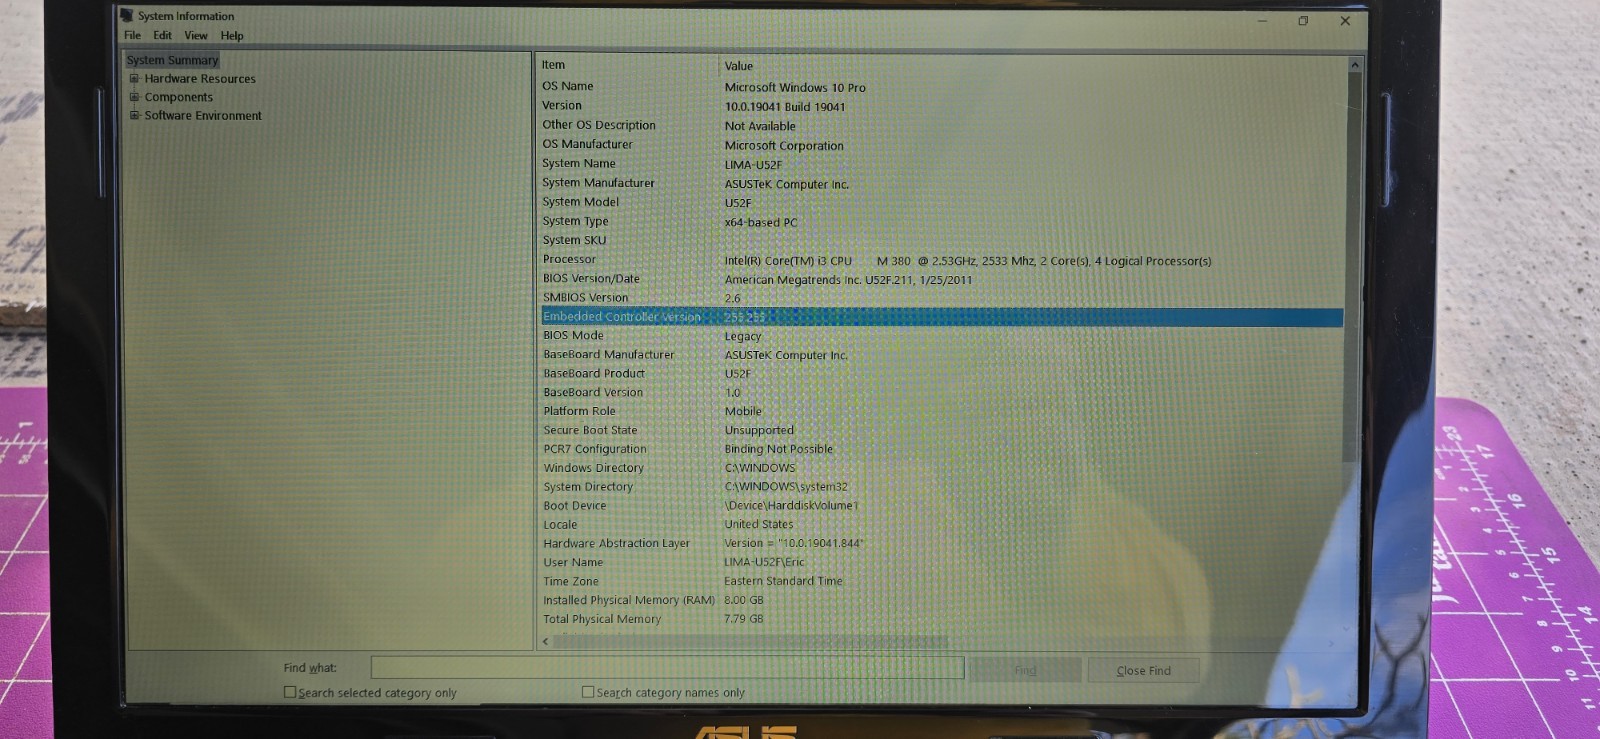Click the Find button

coord(1025,670)
